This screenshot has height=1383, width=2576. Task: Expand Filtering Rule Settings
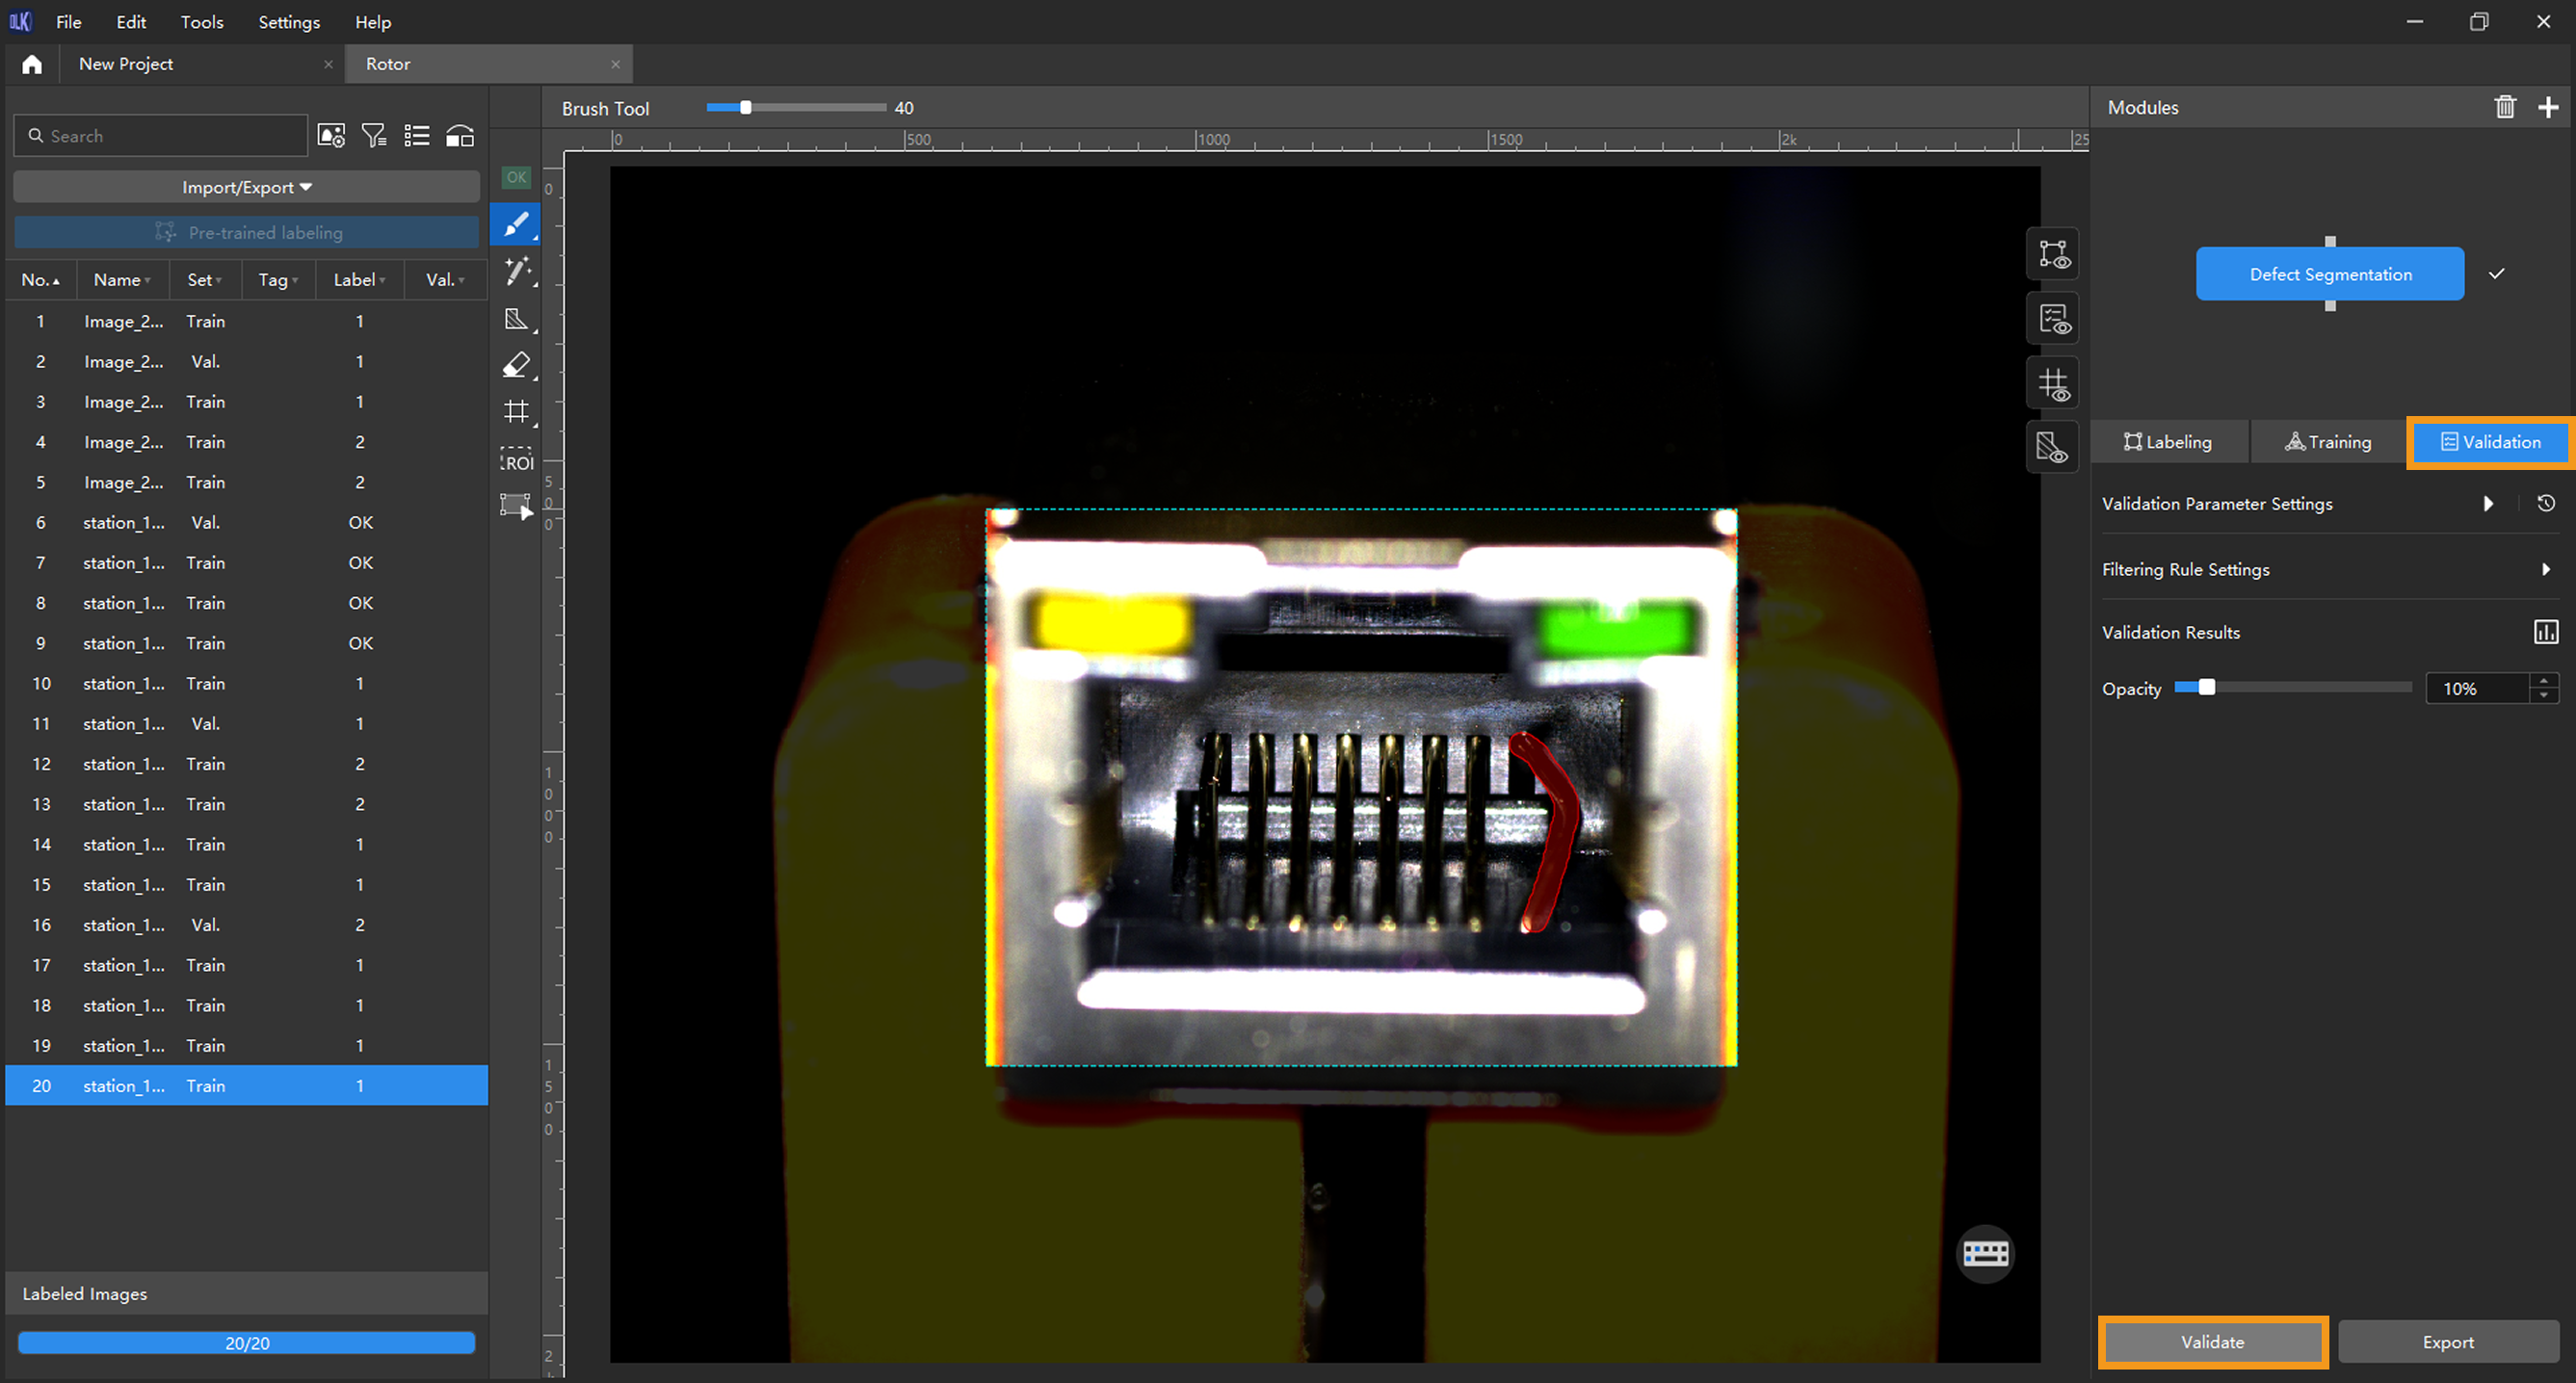click(x=2546, y=569)
